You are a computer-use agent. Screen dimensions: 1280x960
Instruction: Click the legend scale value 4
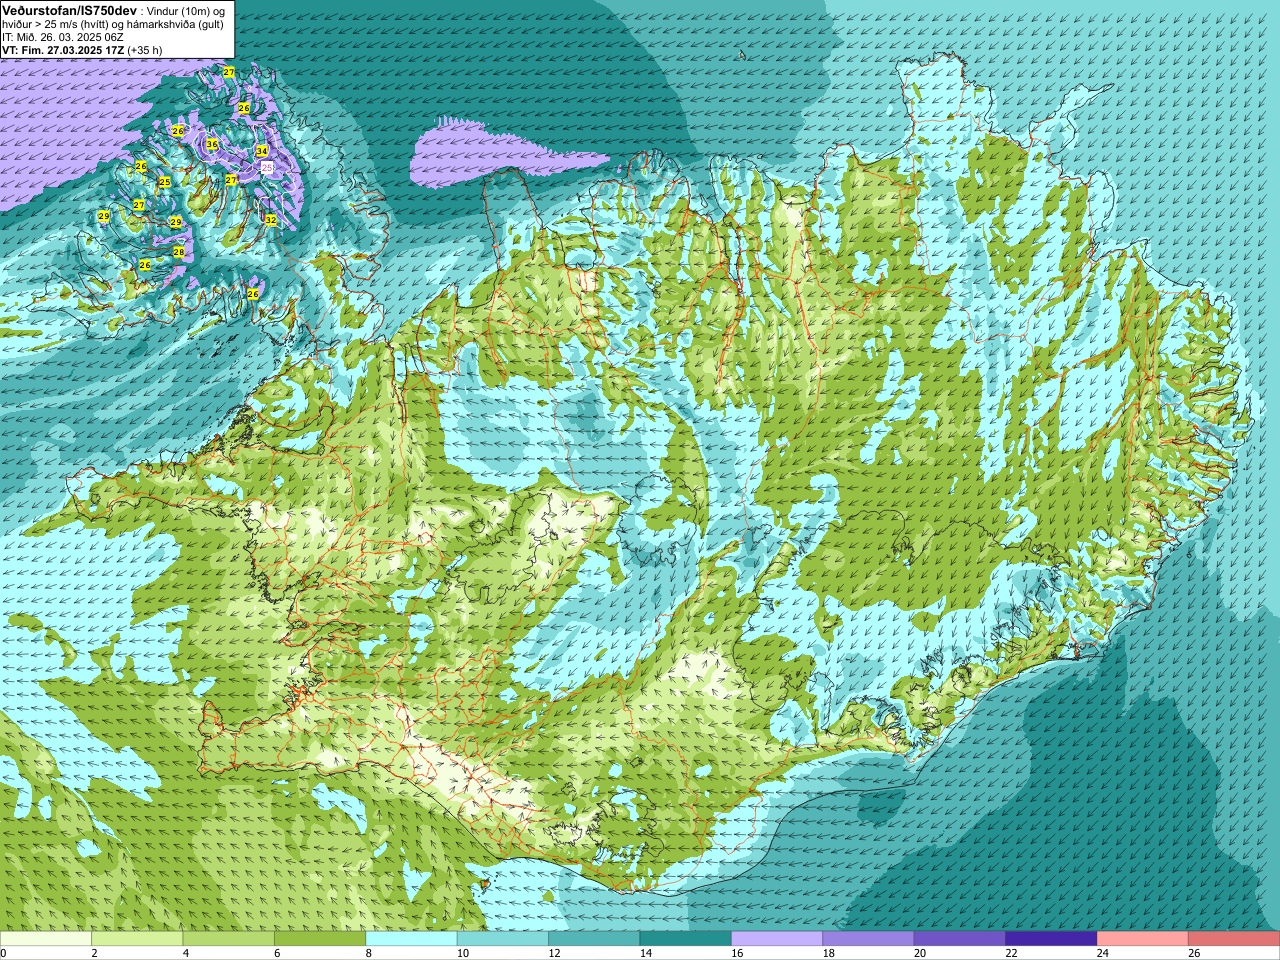(186, 953)
